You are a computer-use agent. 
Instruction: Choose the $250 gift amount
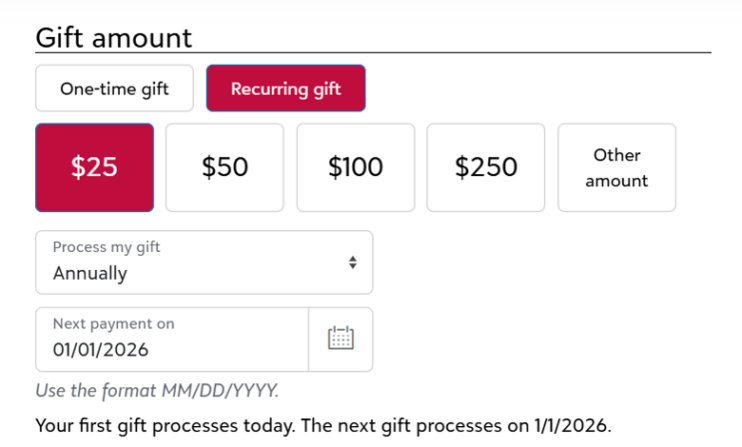(x=486, y=167)
